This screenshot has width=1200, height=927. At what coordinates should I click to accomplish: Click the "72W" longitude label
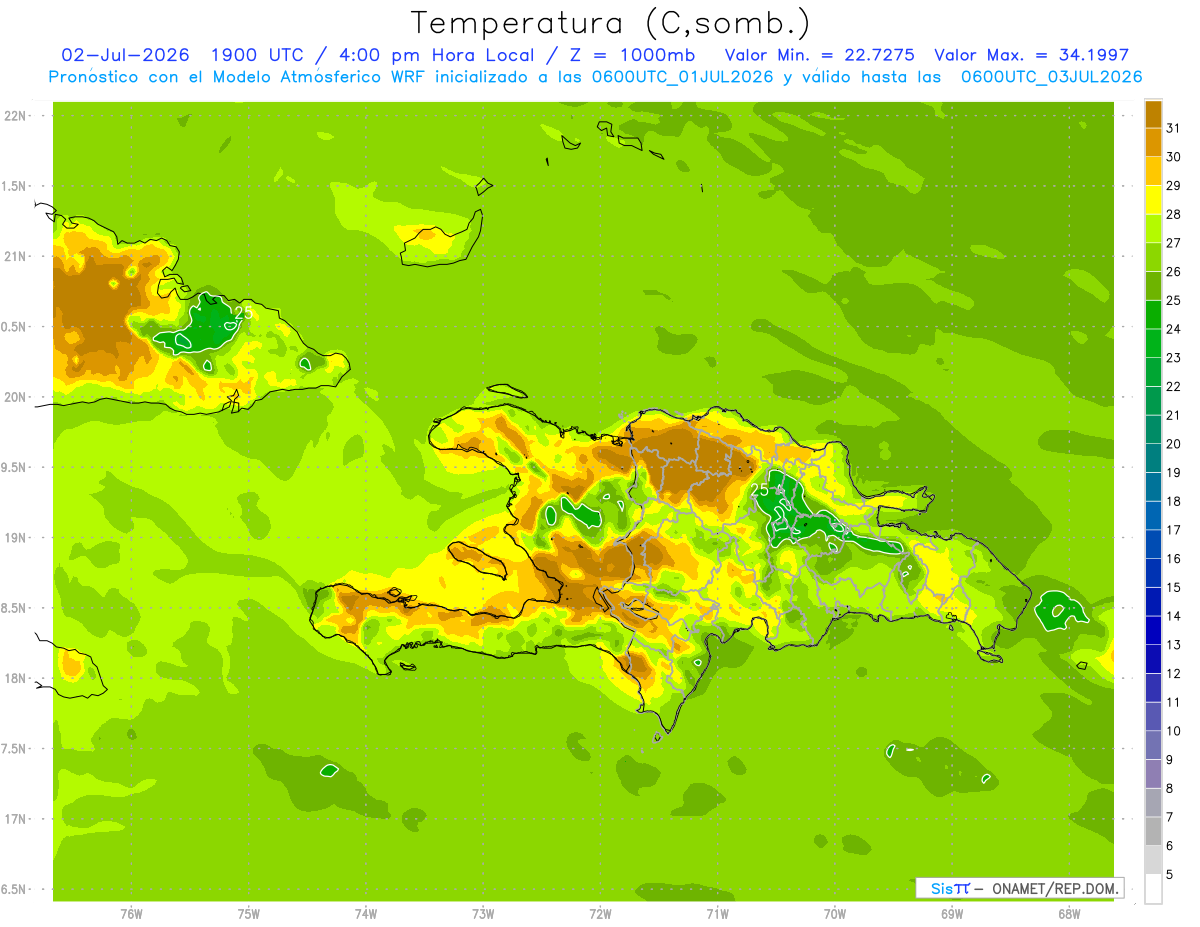[x=600, y=914]
